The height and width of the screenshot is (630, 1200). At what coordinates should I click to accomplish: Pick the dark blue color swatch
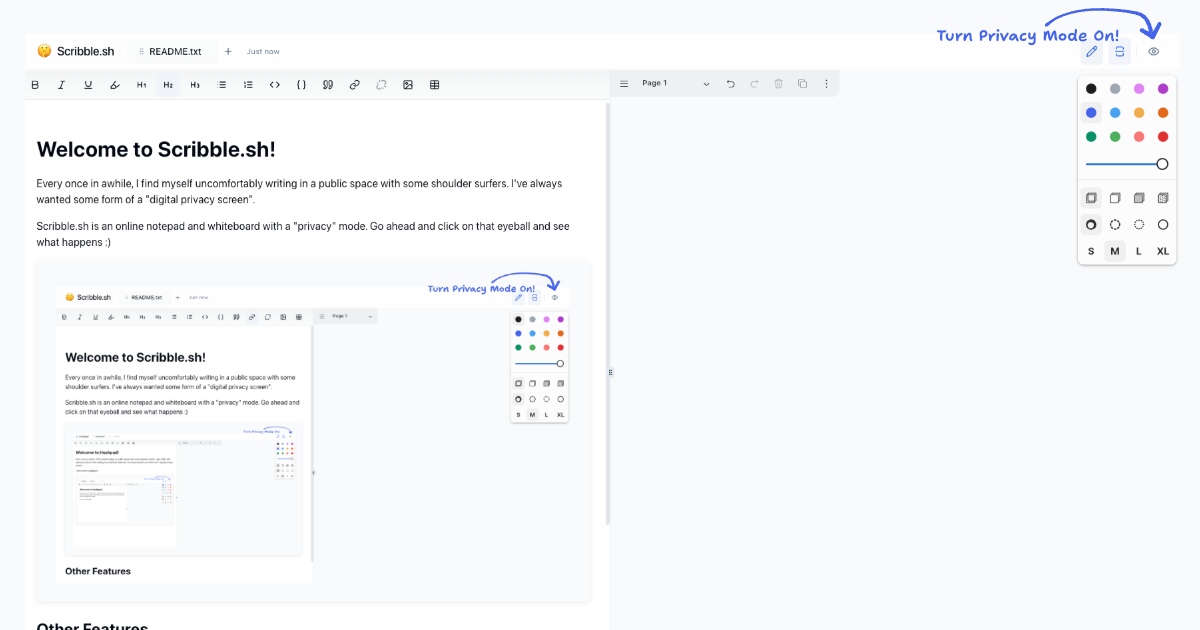(x=1091, y=113)
